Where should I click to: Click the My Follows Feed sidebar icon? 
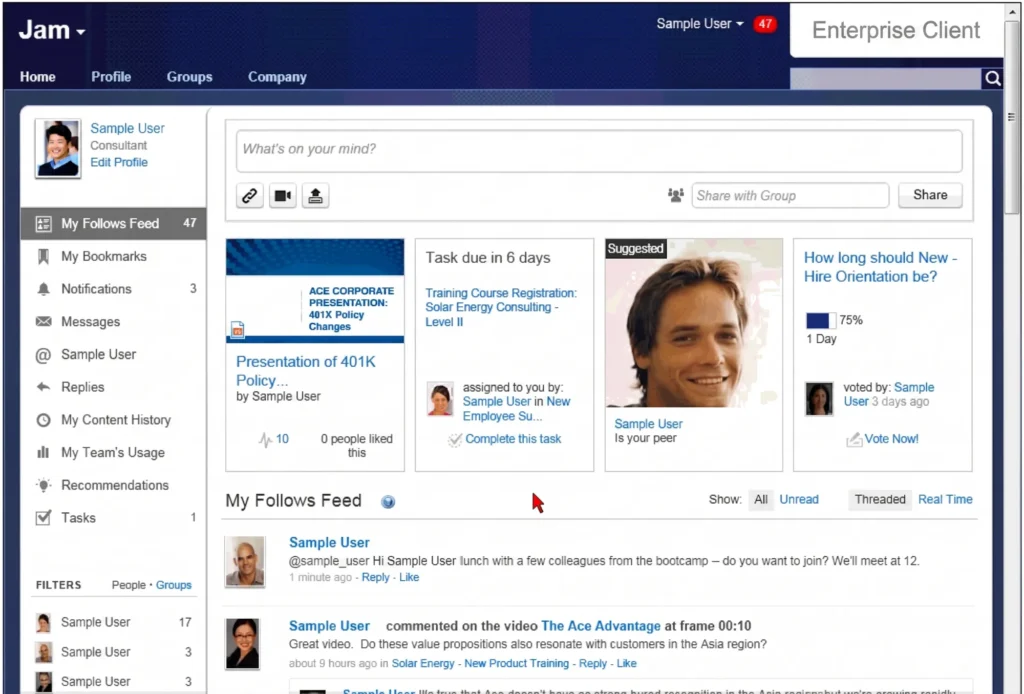click(x=43, y=224)
